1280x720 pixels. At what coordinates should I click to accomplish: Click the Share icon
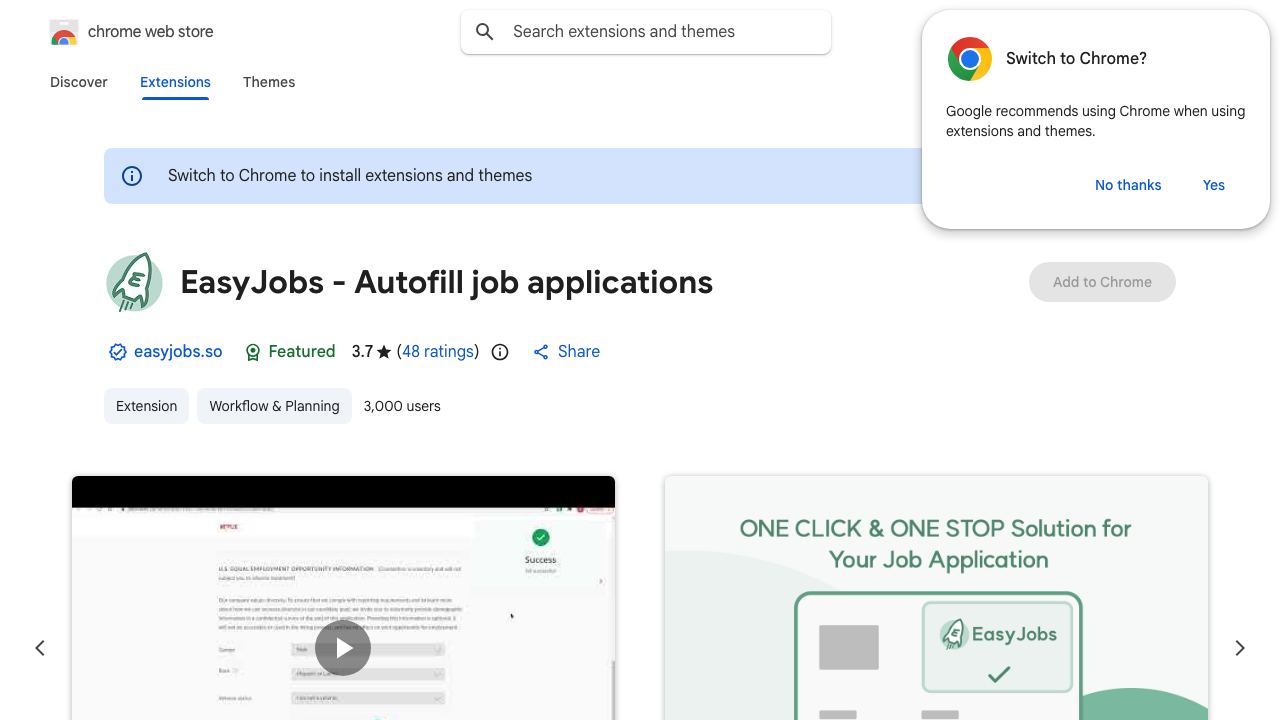(541, 352)
